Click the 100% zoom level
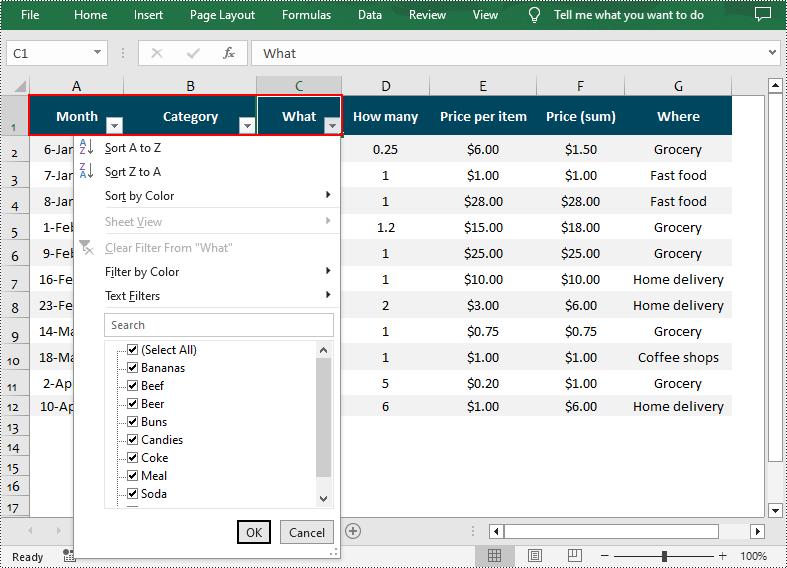The width and height of the screenshot is (787, 568). coord(753,556)
